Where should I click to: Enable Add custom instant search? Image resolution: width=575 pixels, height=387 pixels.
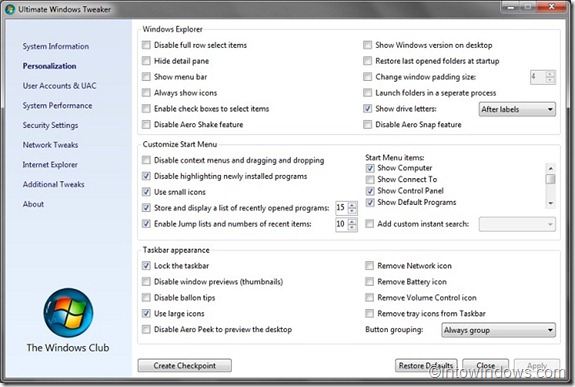point(370,224)
